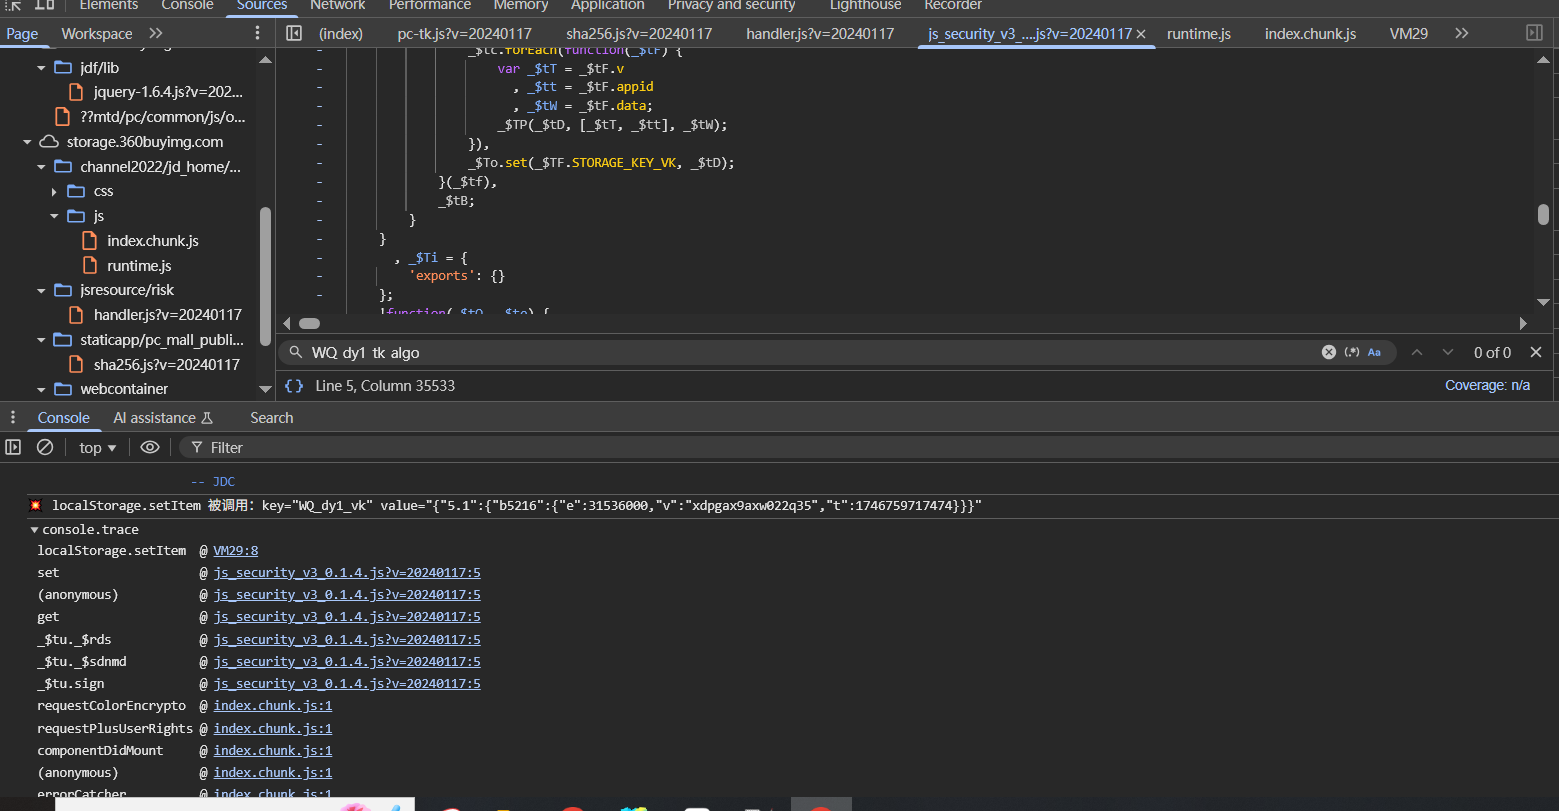Toggle regular expression search option

(1352, 352)
